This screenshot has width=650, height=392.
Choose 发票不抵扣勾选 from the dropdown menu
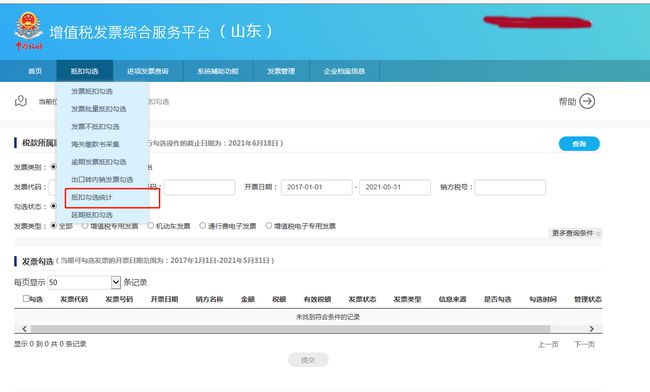(95, 126)
